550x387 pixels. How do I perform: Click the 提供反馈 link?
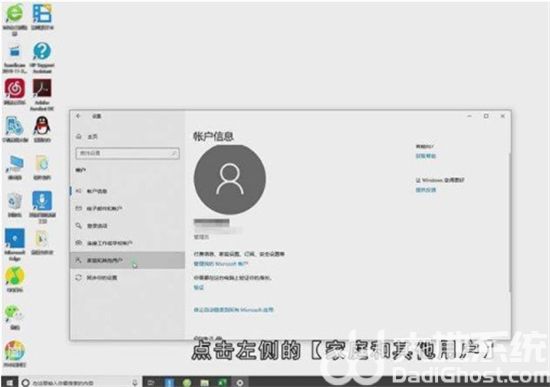click(x=426, y=190)
